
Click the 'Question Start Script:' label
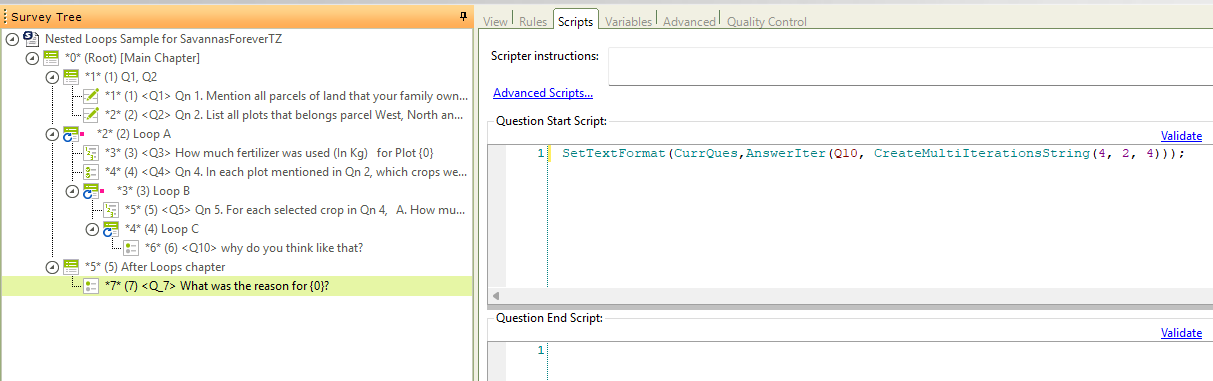tap(551, 121)
